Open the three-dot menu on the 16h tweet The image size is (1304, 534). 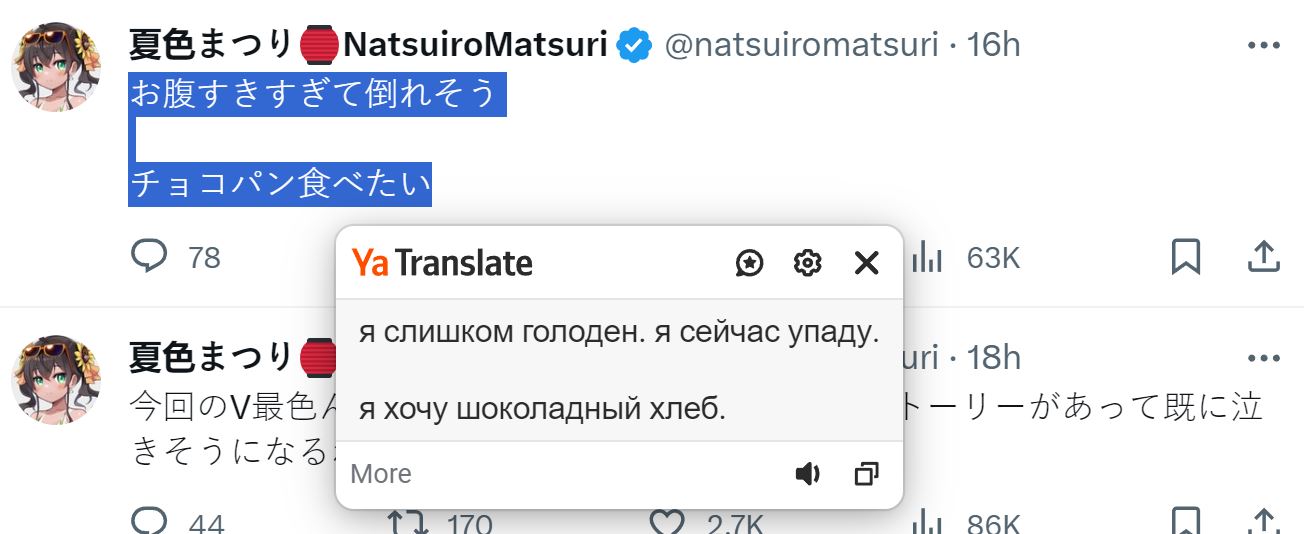click(1264, 46)
